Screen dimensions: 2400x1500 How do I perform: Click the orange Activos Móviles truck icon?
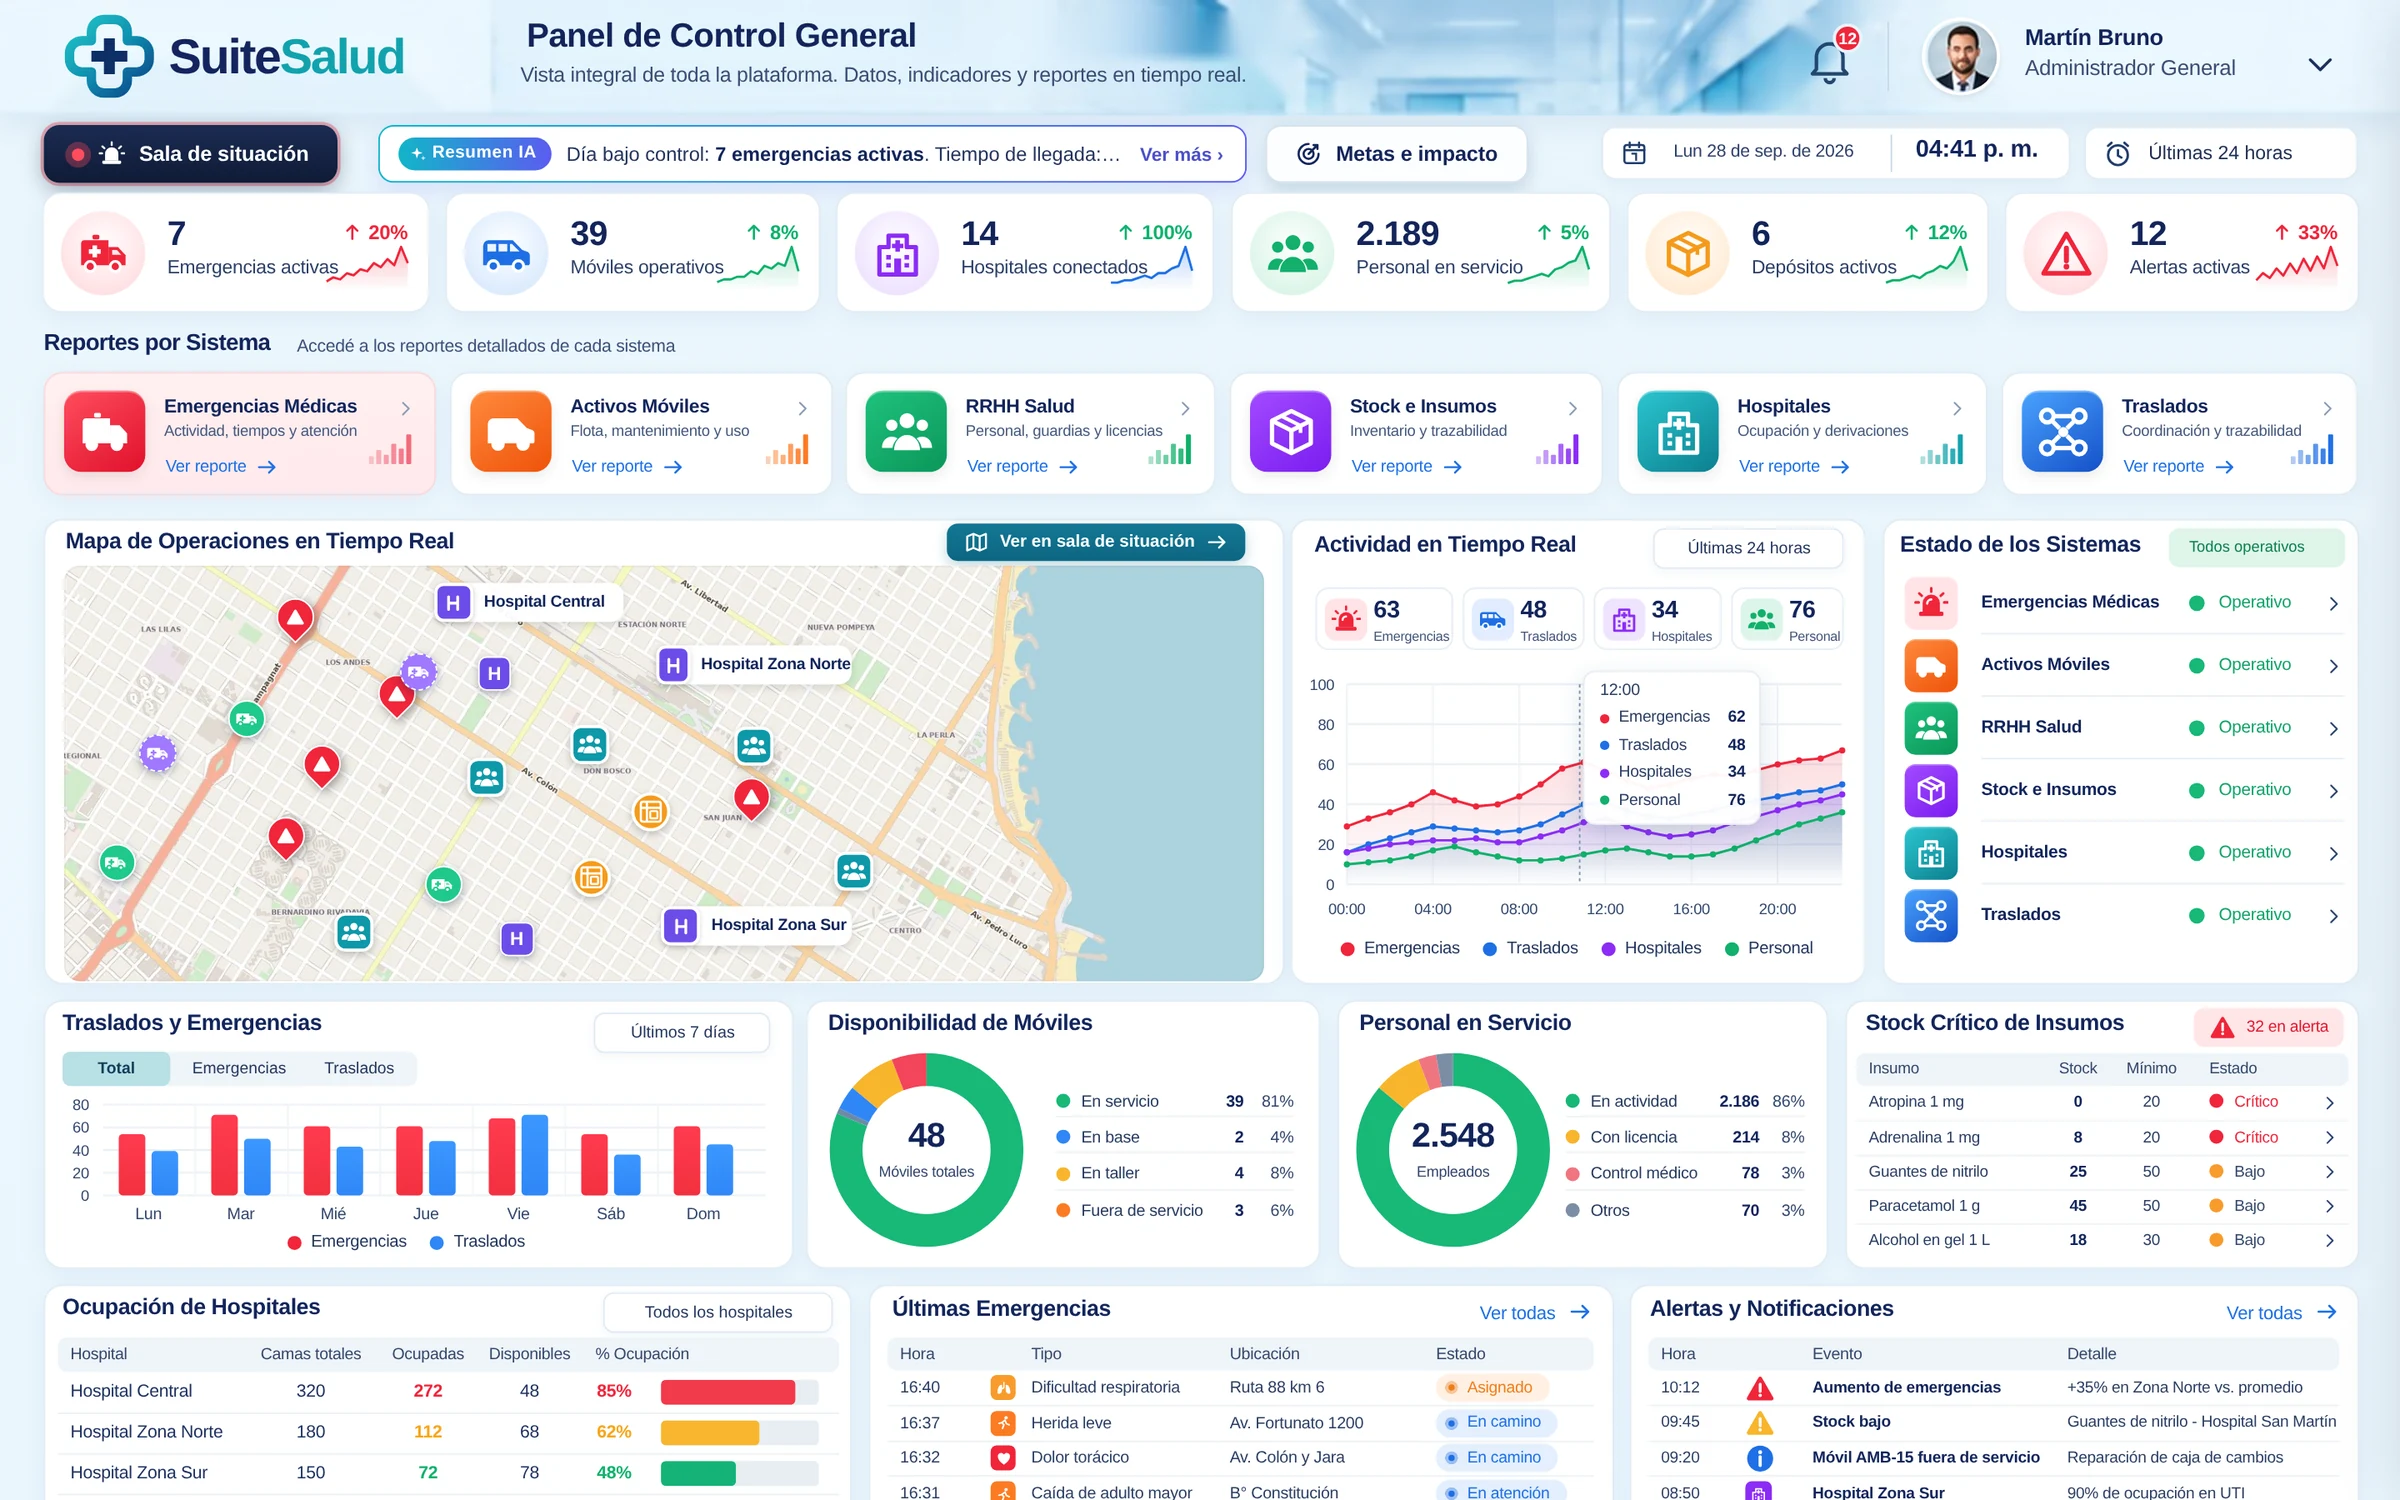(x=510, y=431)
